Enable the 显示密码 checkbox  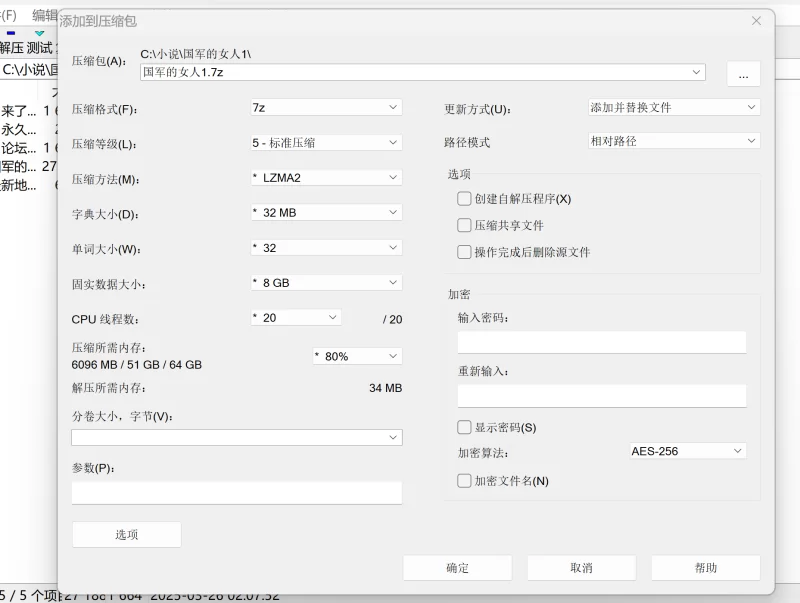pos(464,427)
